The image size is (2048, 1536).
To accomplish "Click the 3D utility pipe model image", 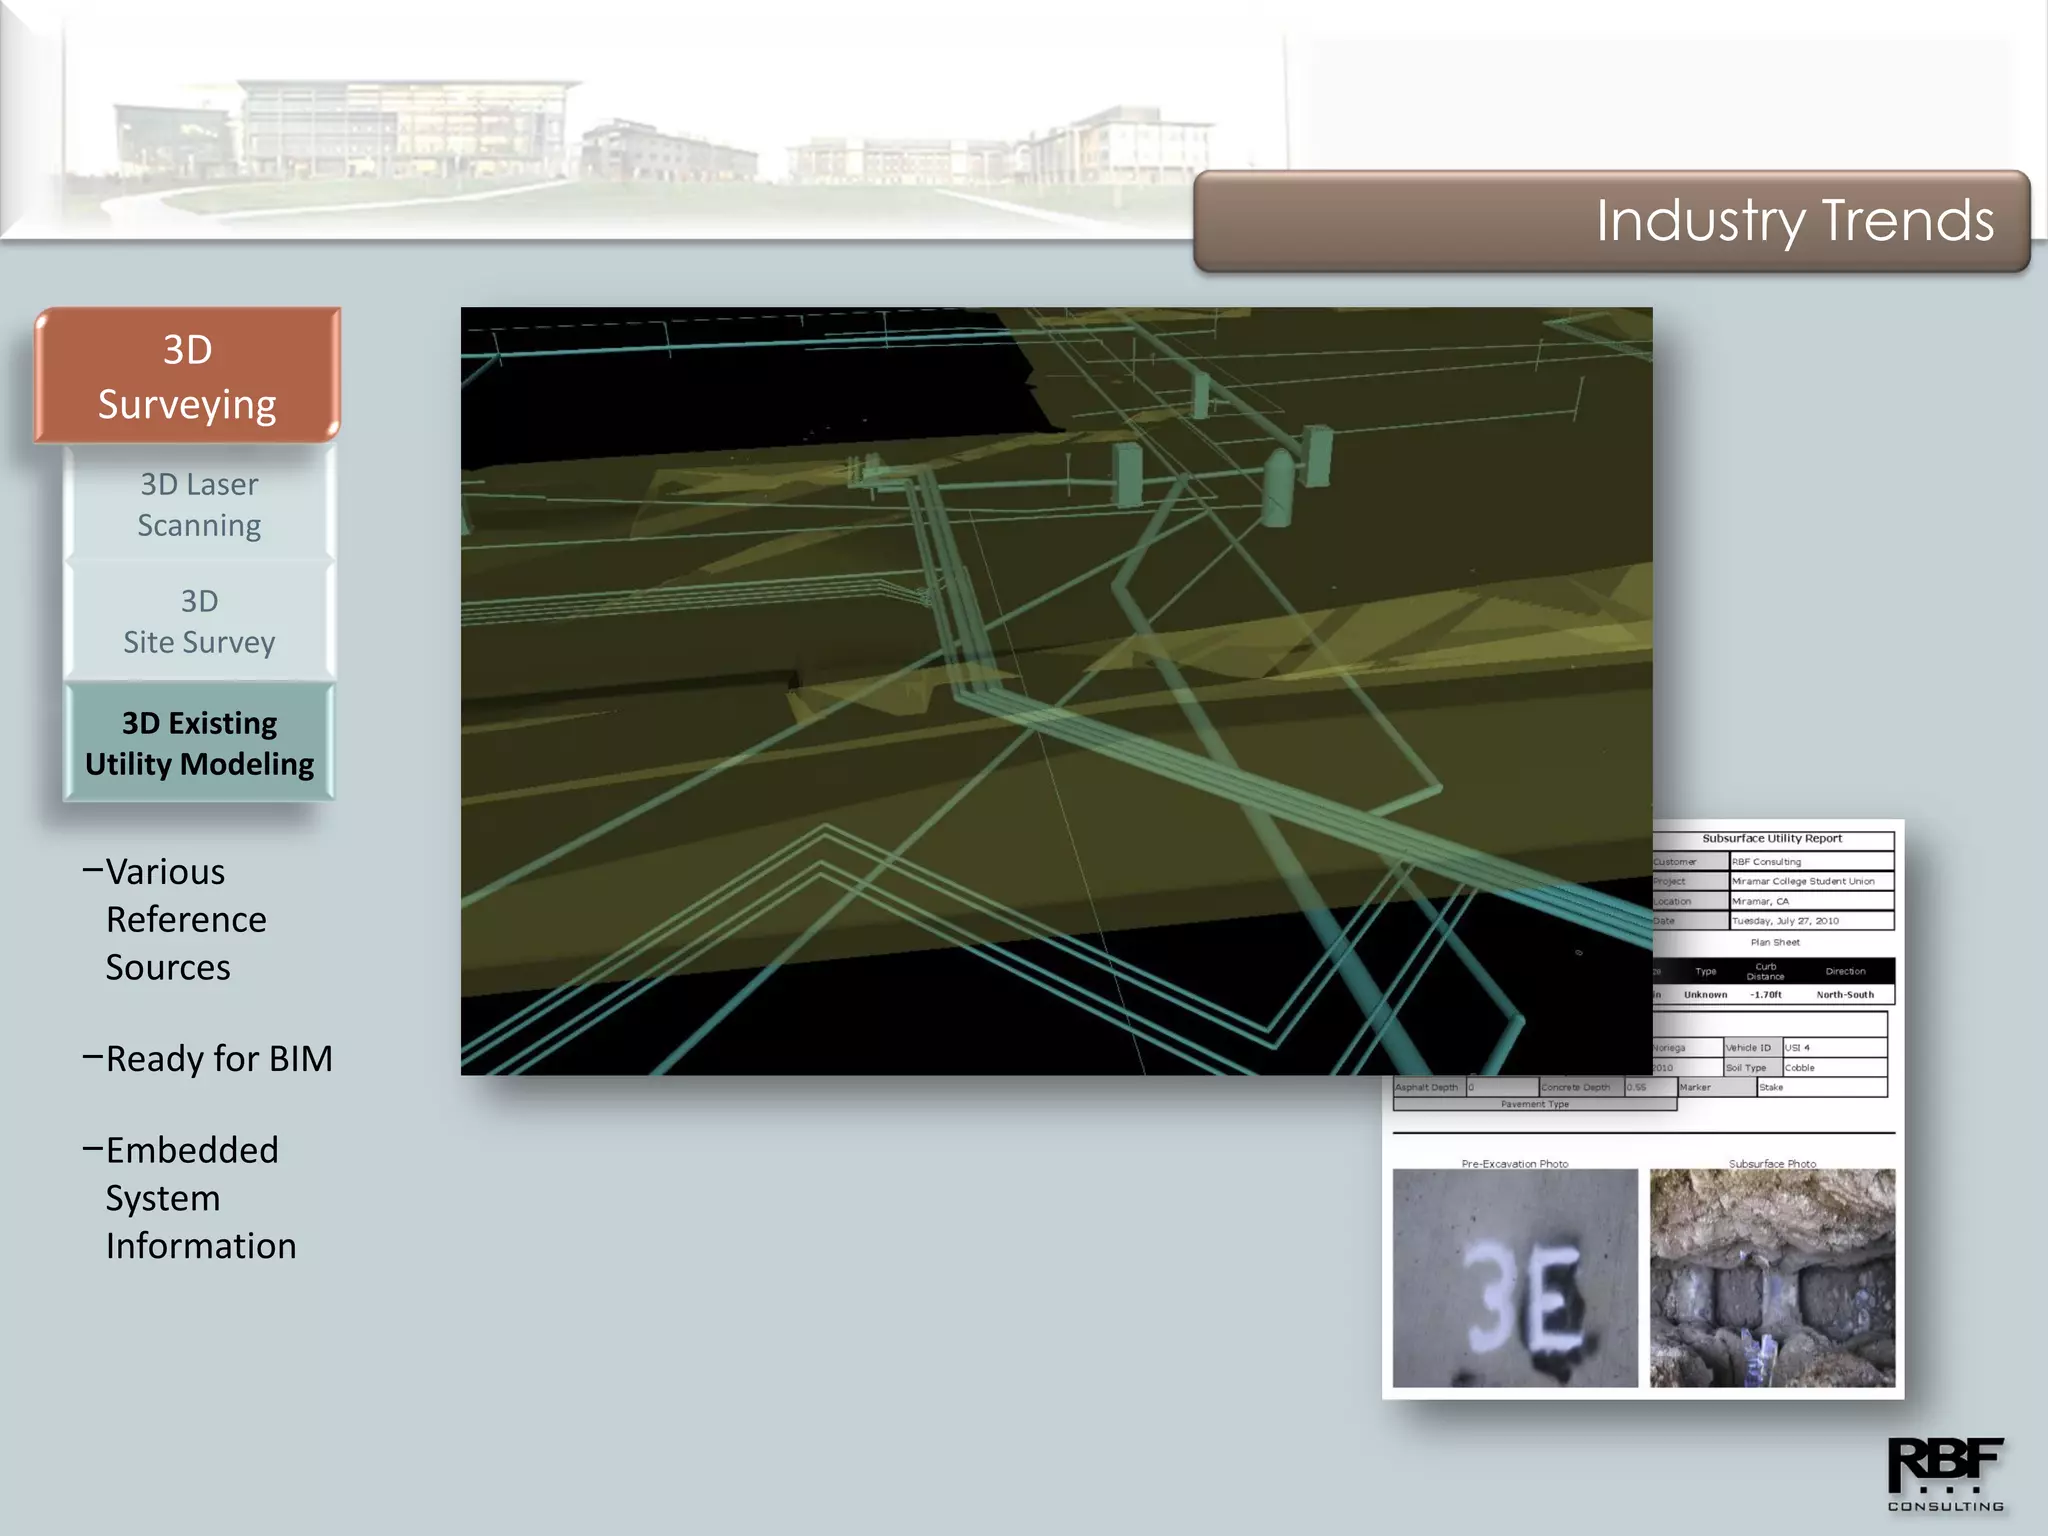I will (1056, 691).
